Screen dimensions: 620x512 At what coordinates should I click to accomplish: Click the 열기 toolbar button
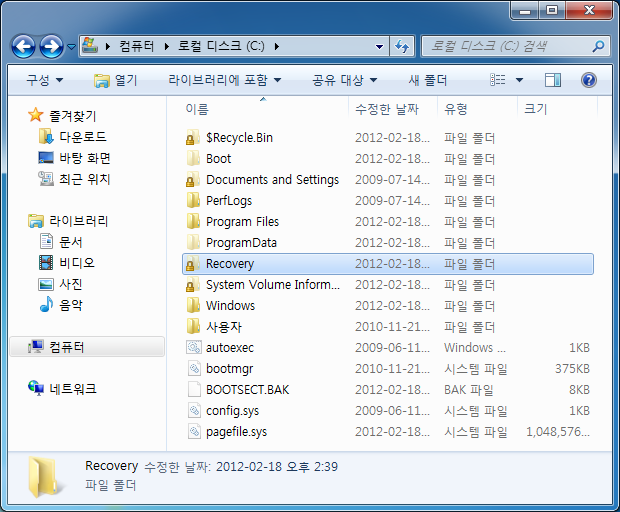pos(115,80)
